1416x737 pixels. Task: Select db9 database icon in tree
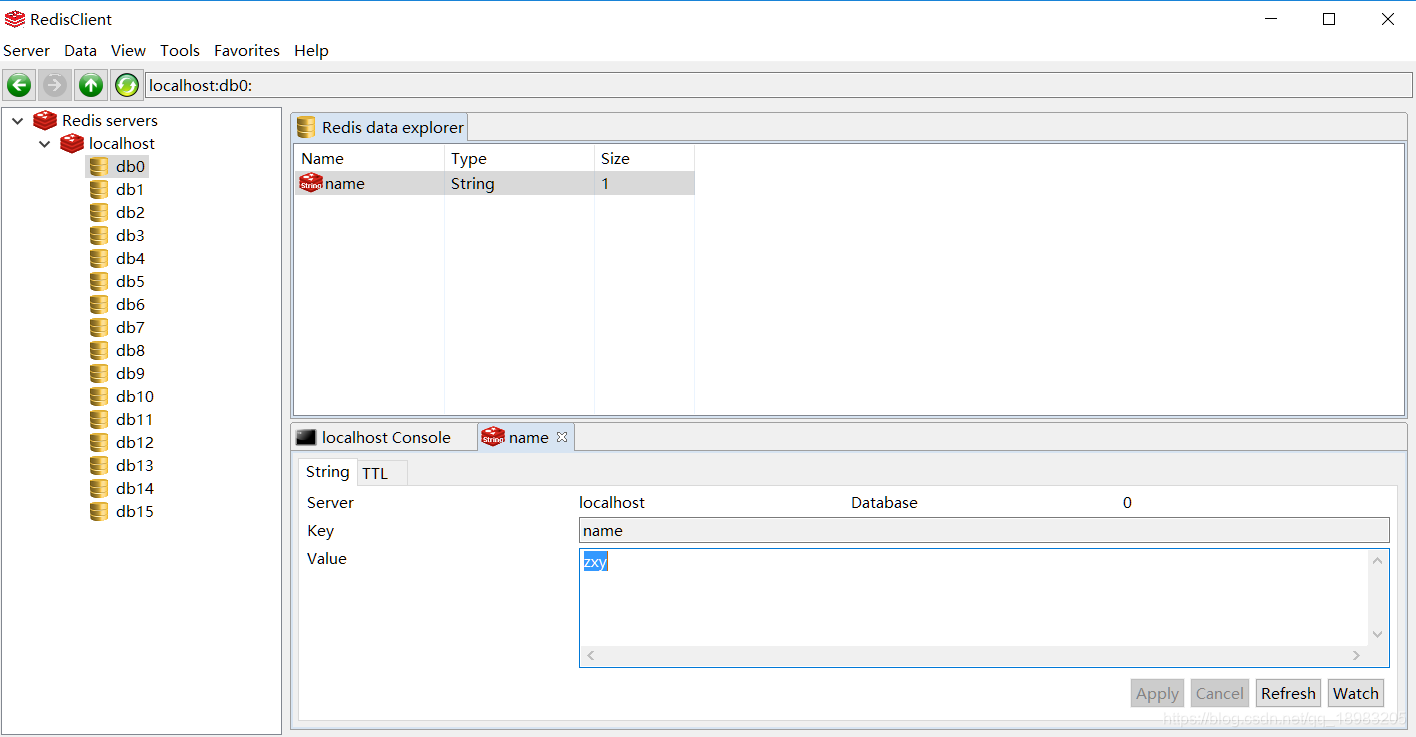point(99,373)
